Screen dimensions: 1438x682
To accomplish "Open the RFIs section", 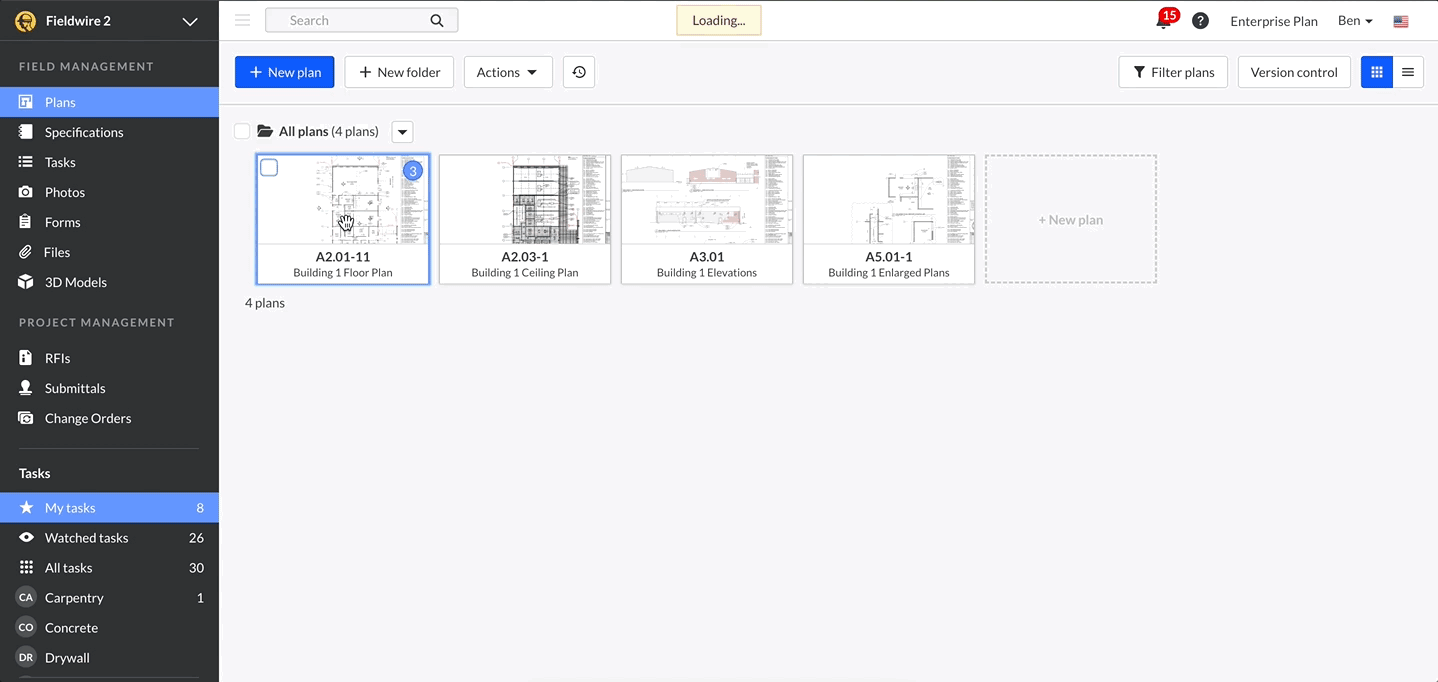I will point(57,358).
